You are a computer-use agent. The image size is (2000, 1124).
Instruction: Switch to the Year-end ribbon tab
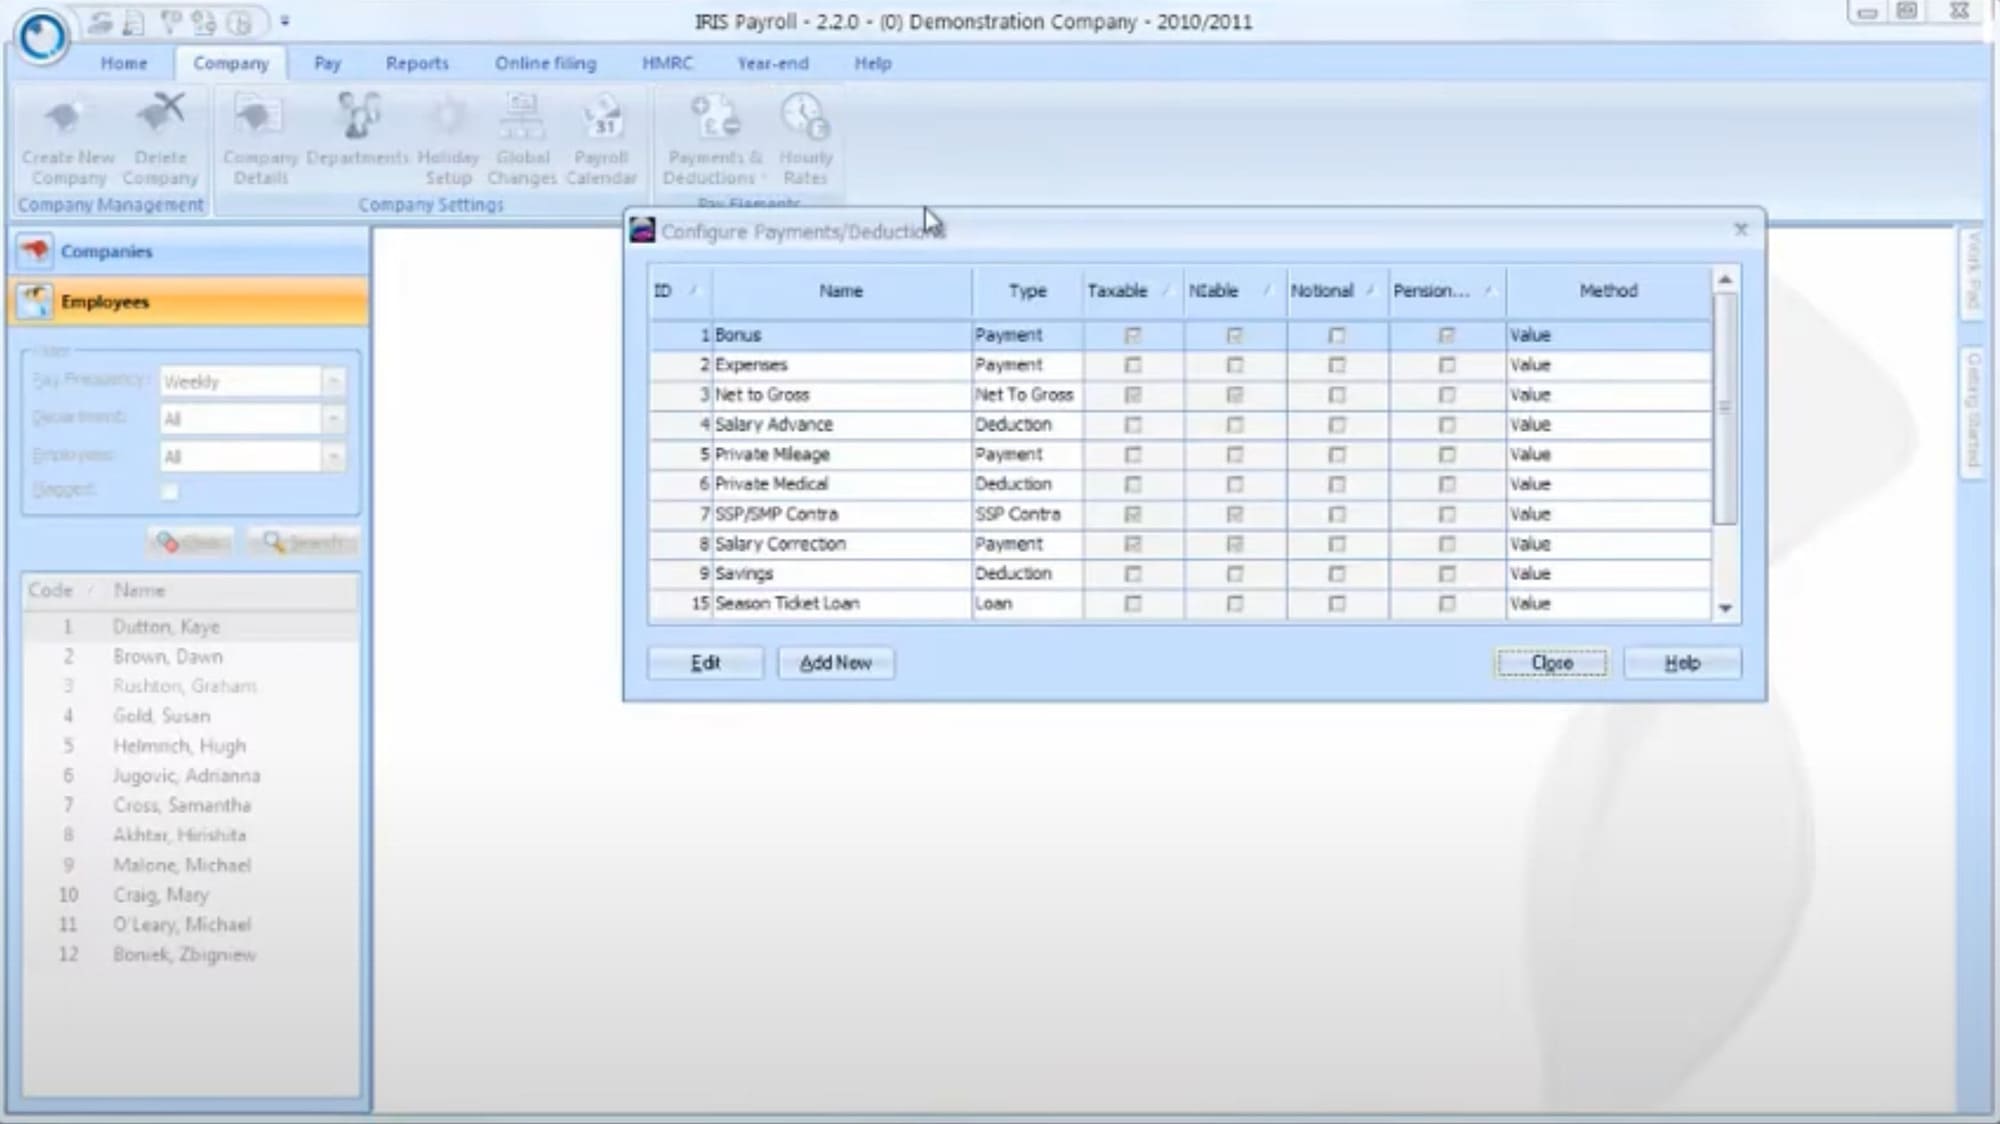tap(772, 63)
